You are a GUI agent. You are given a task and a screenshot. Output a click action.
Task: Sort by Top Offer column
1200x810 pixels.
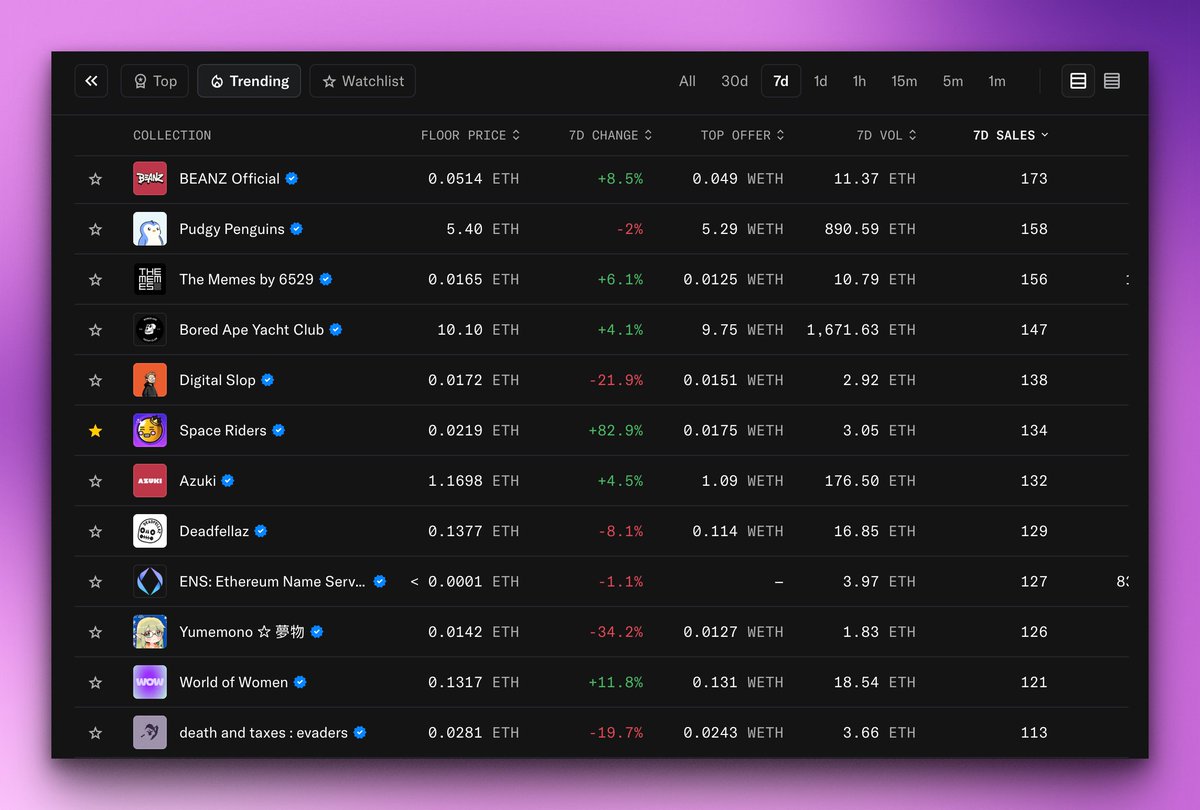(742, 135)
